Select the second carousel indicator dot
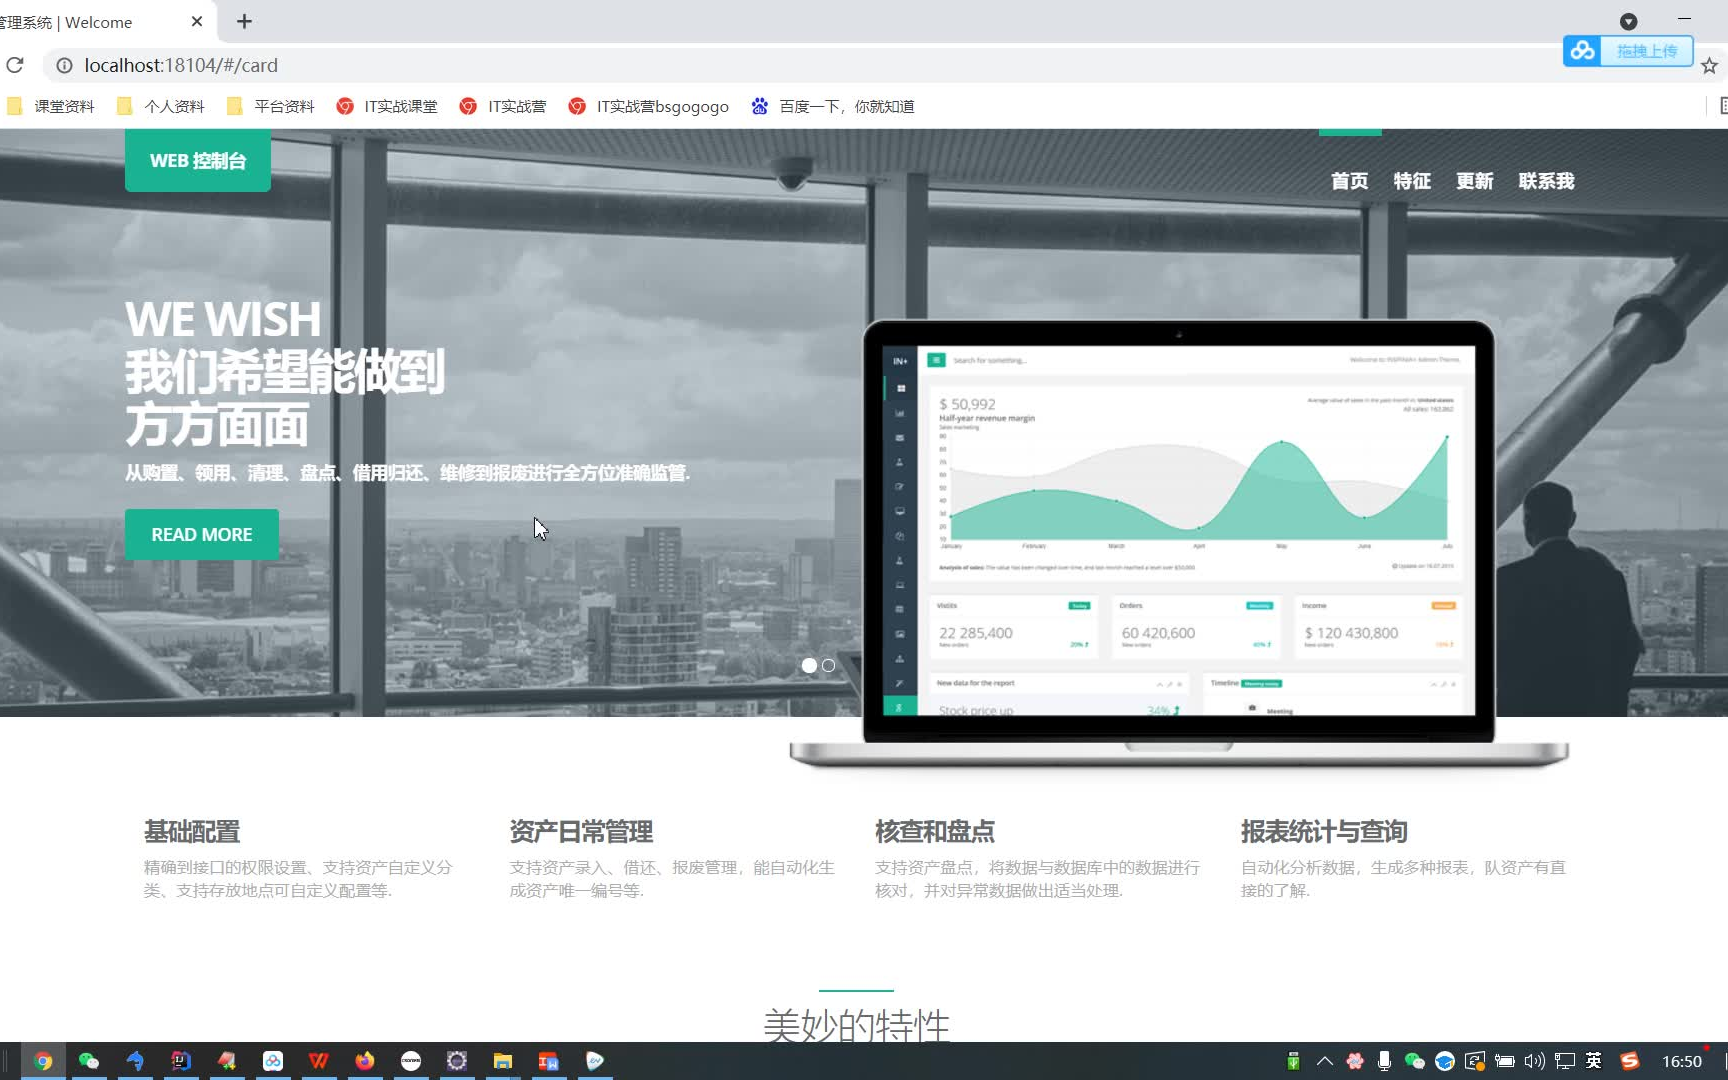Screen dimensions: 1728x1080 (x=828, y=665)
